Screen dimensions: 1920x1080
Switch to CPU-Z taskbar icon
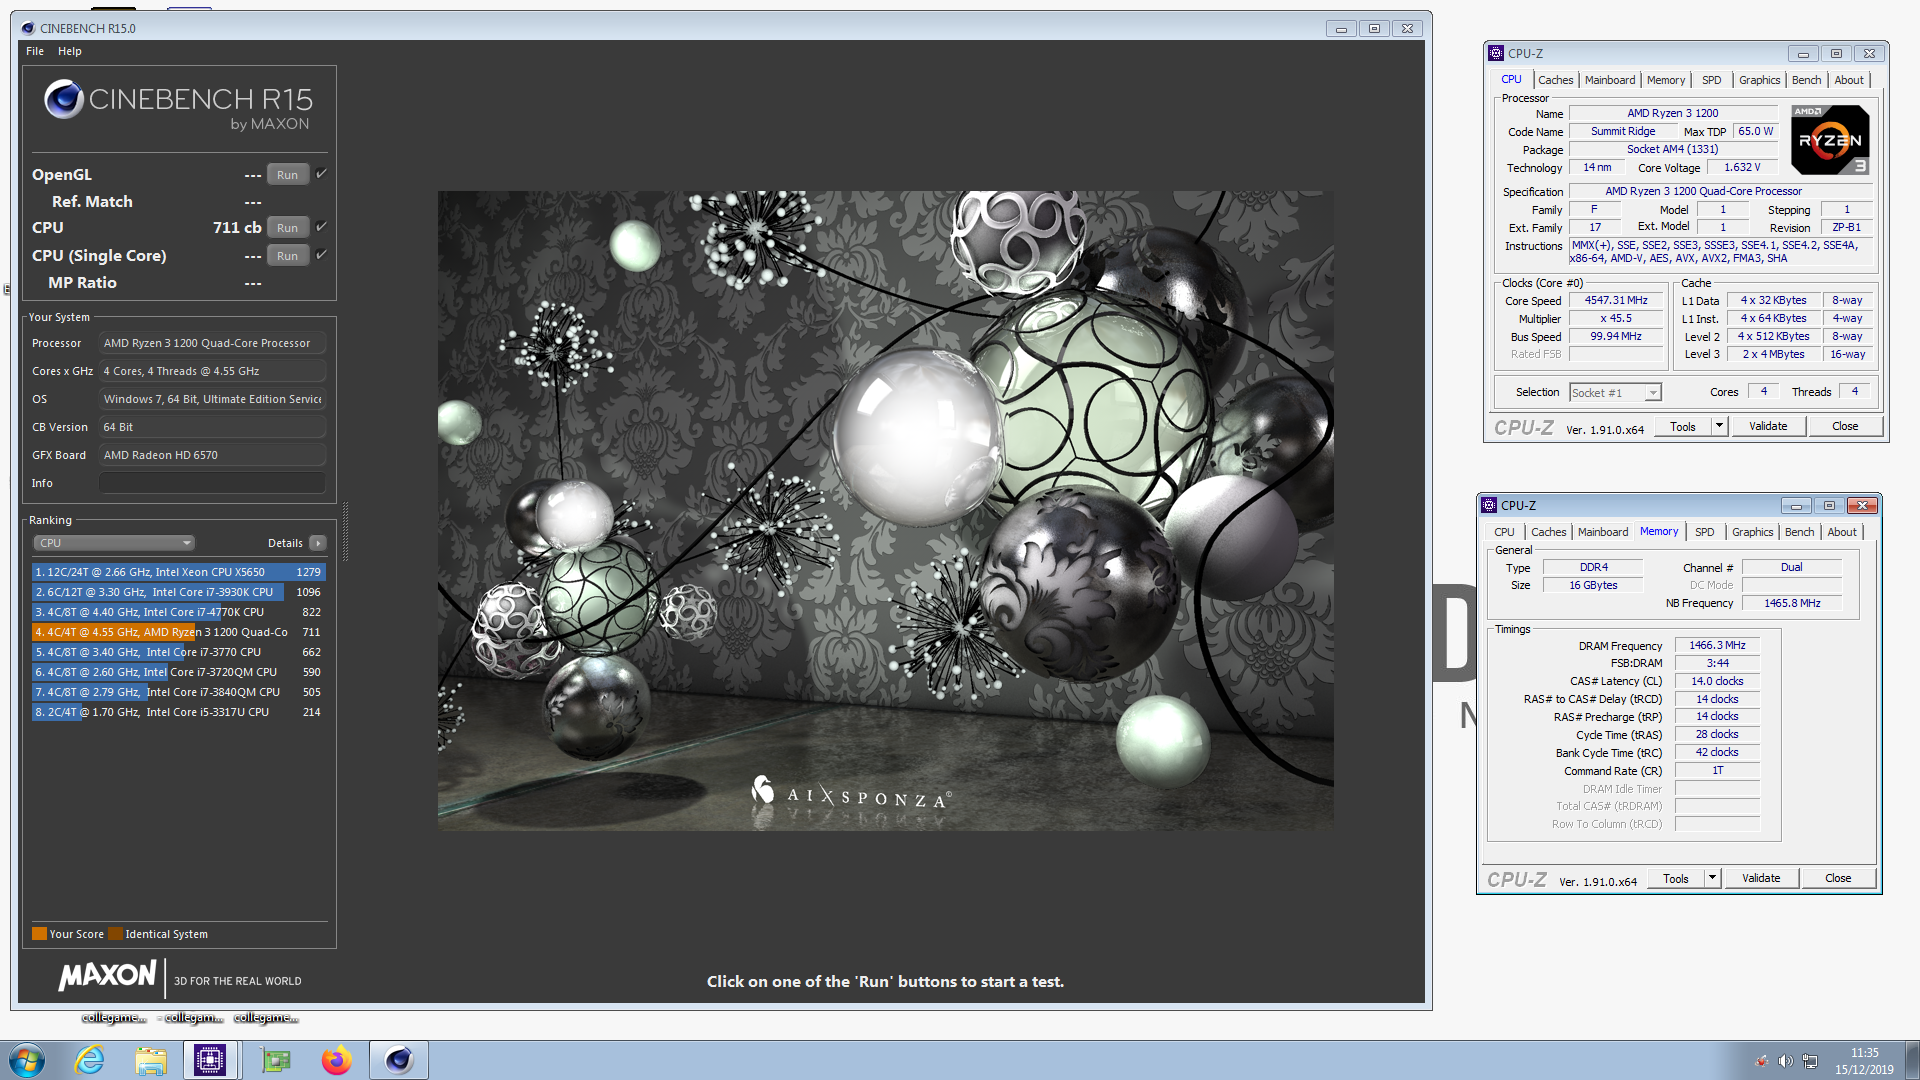click(x=210, y=1060)
